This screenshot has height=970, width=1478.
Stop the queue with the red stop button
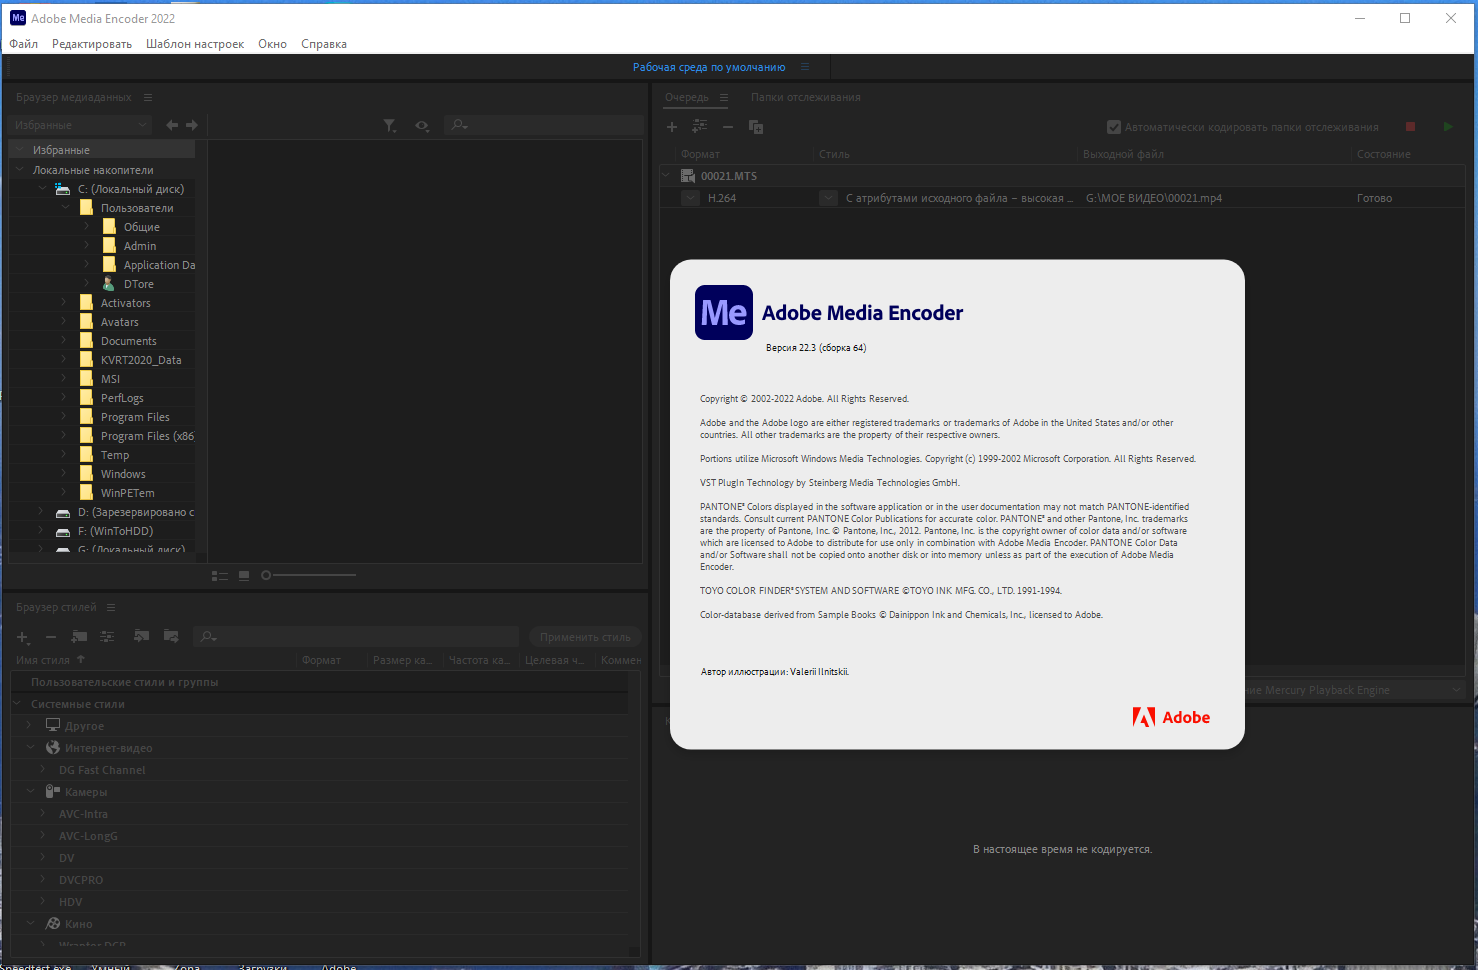coord(1411,127)
